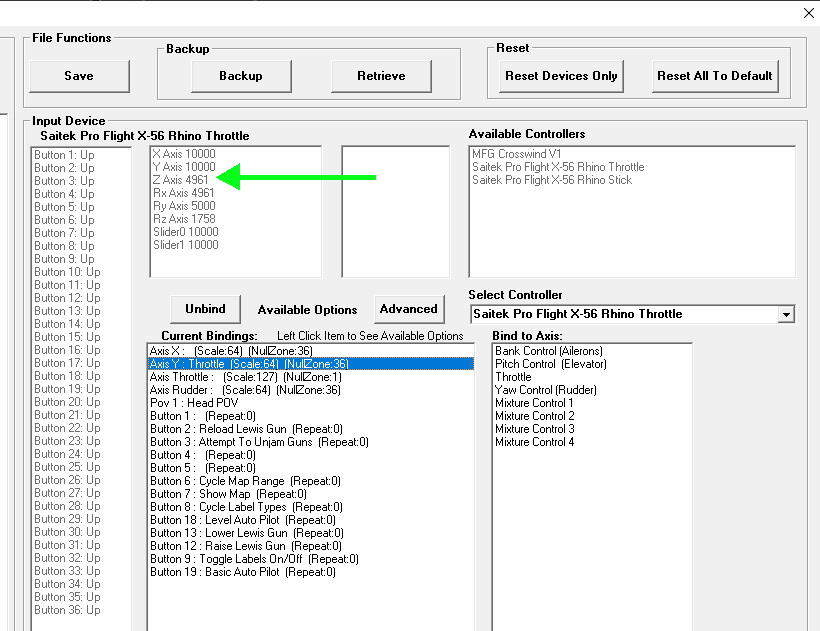Click Reset All To Default button

click(x=715, y=76)
